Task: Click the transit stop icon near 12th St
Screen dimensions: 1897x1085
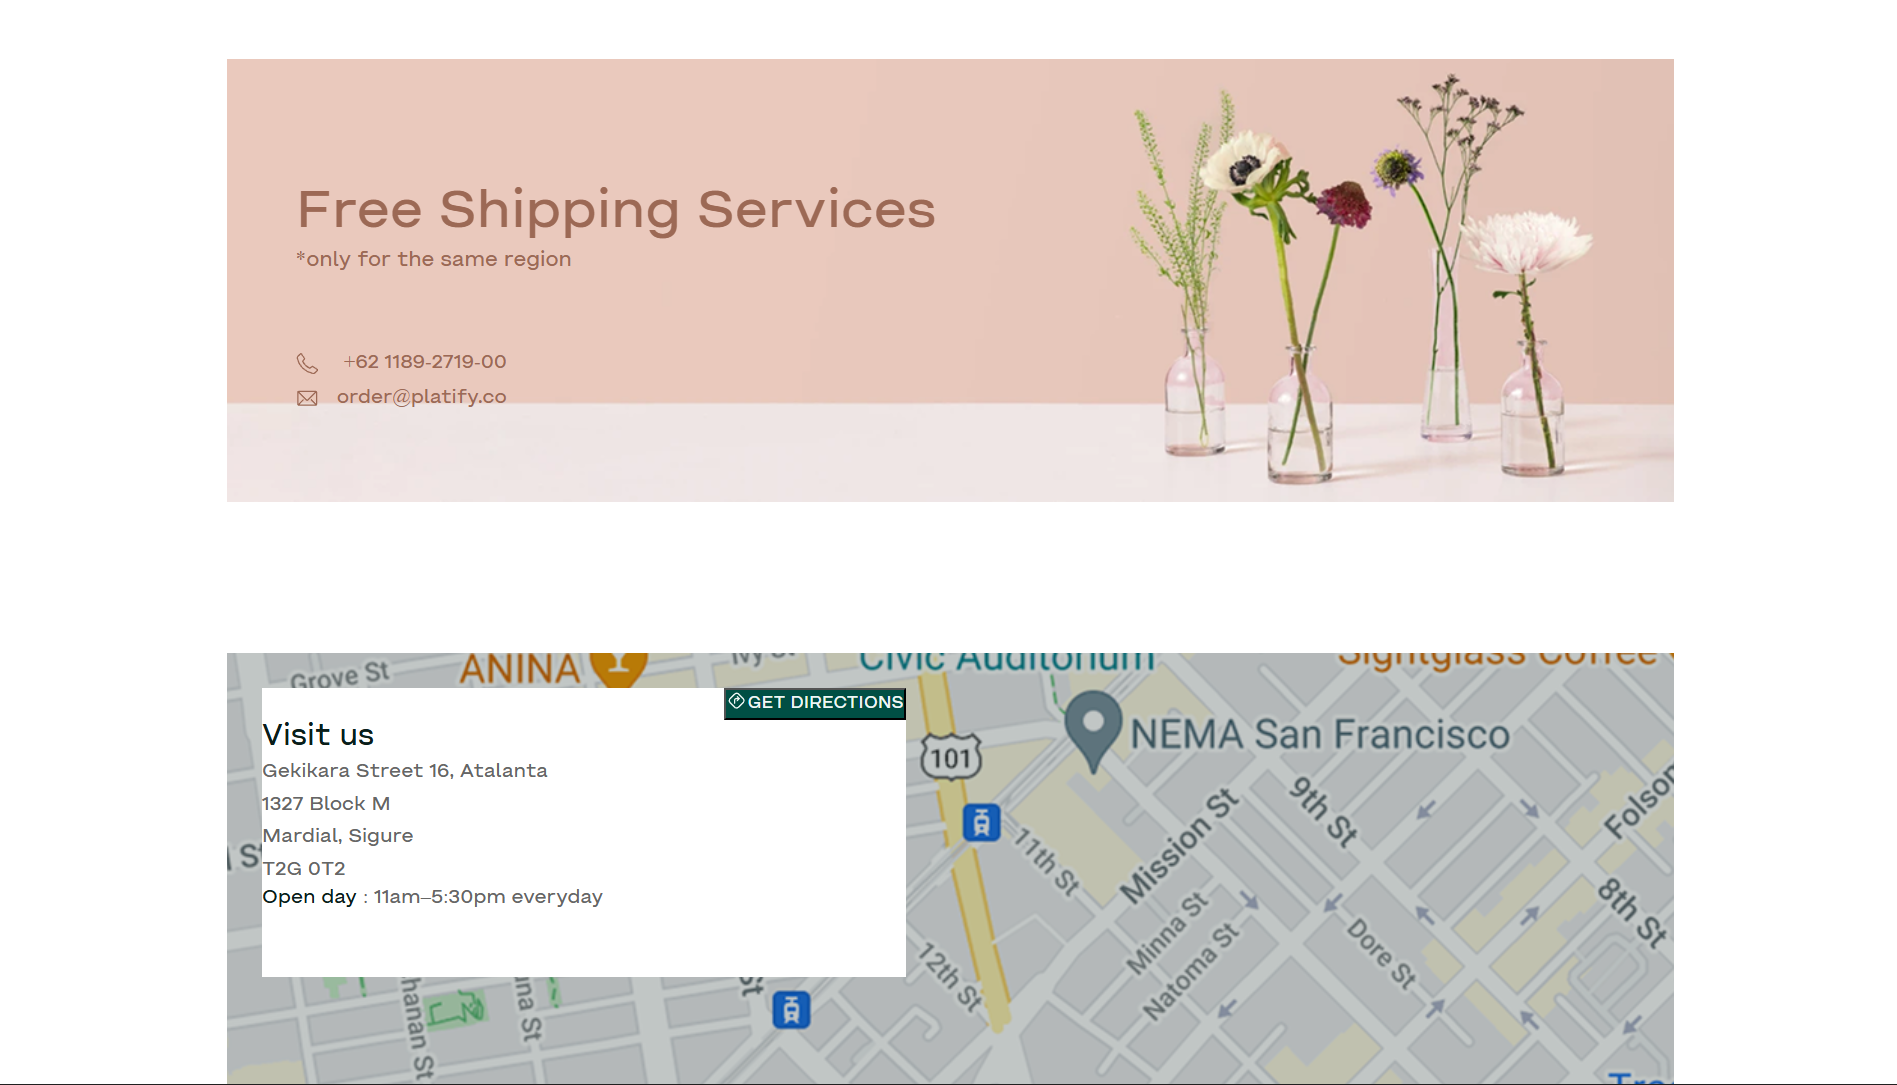Action: (791, 1010)
